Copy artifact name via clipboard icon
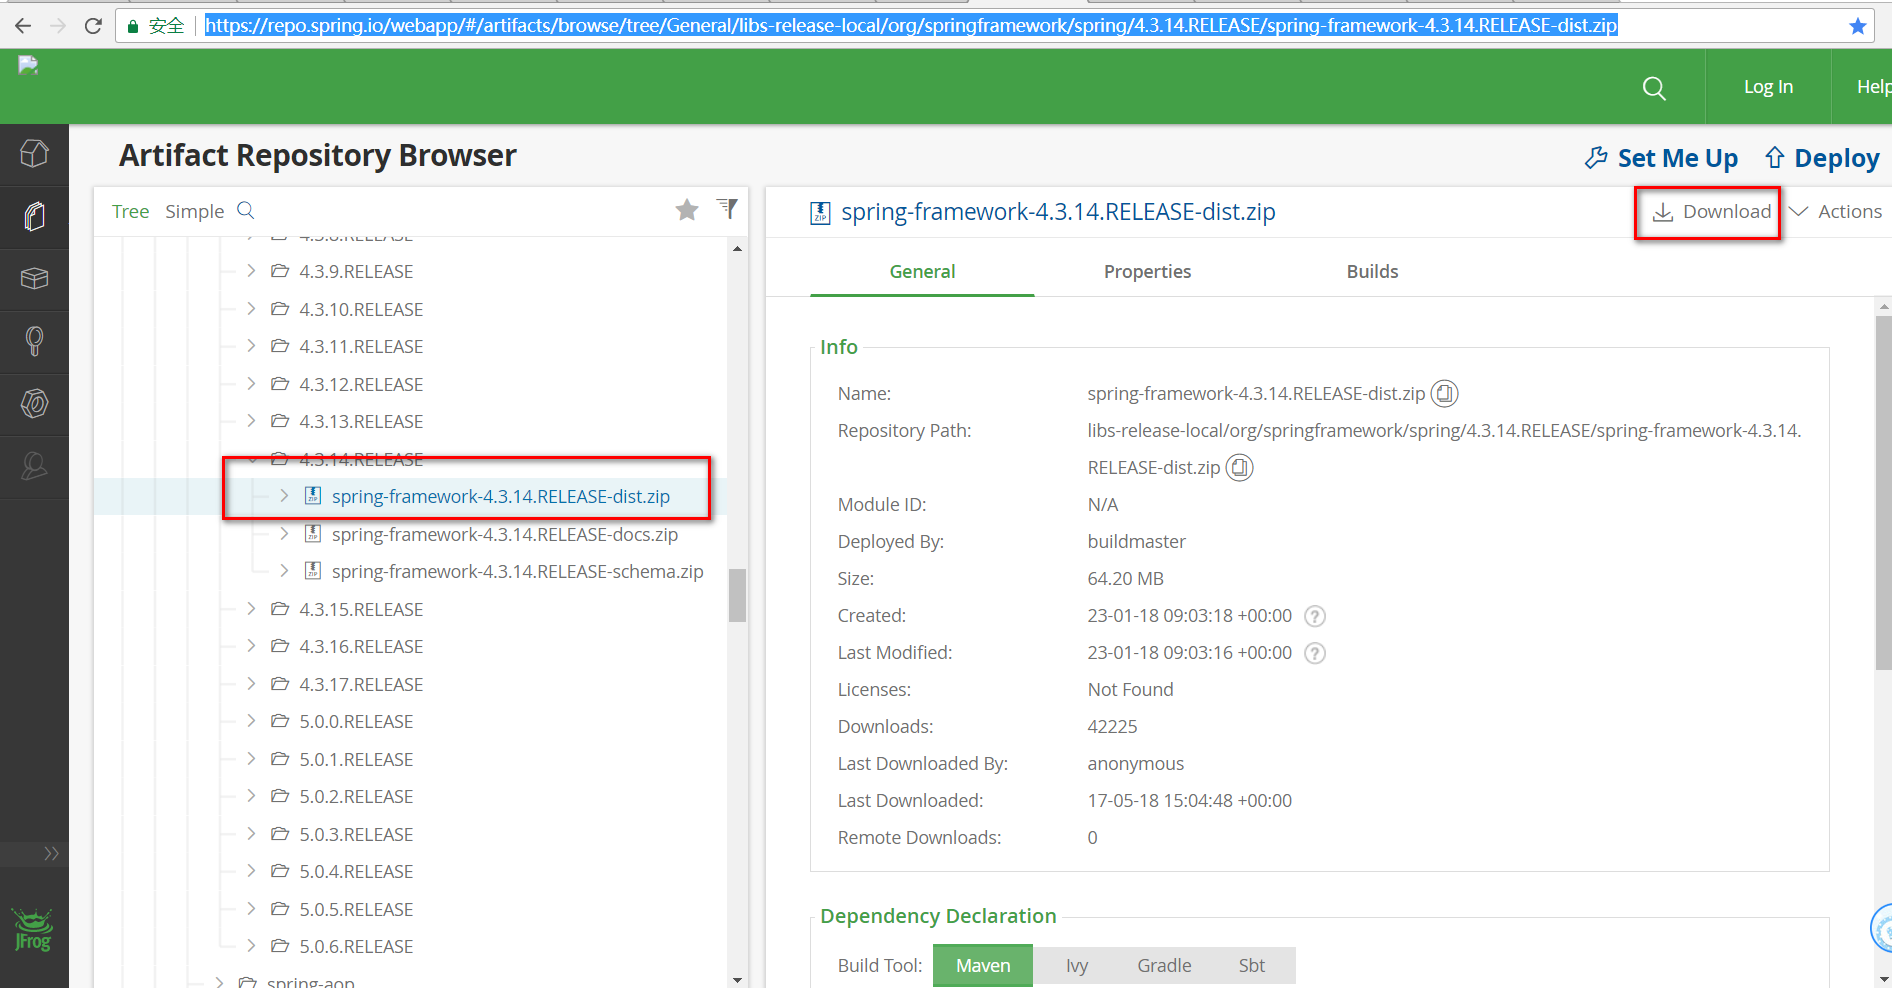 click(x=1444, y=394)
